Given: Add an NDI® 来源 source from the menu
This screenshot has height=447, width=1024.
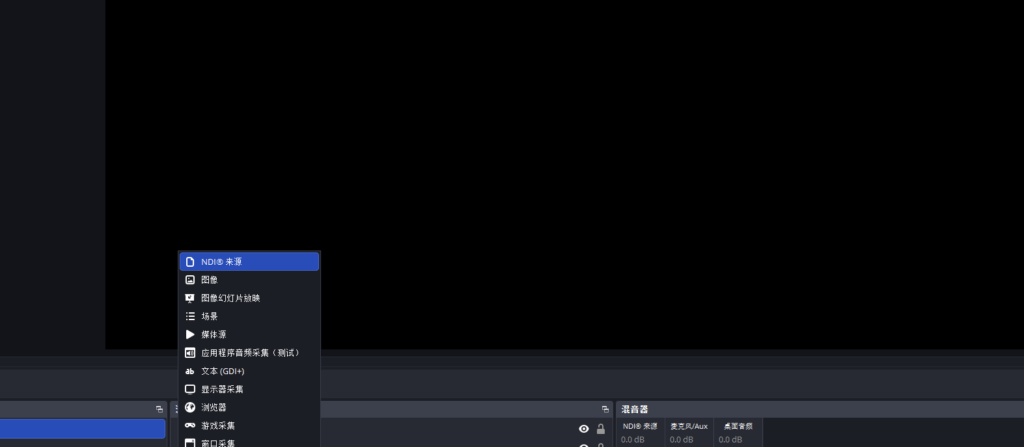Looking at the screenshot, I should point(249,261).
